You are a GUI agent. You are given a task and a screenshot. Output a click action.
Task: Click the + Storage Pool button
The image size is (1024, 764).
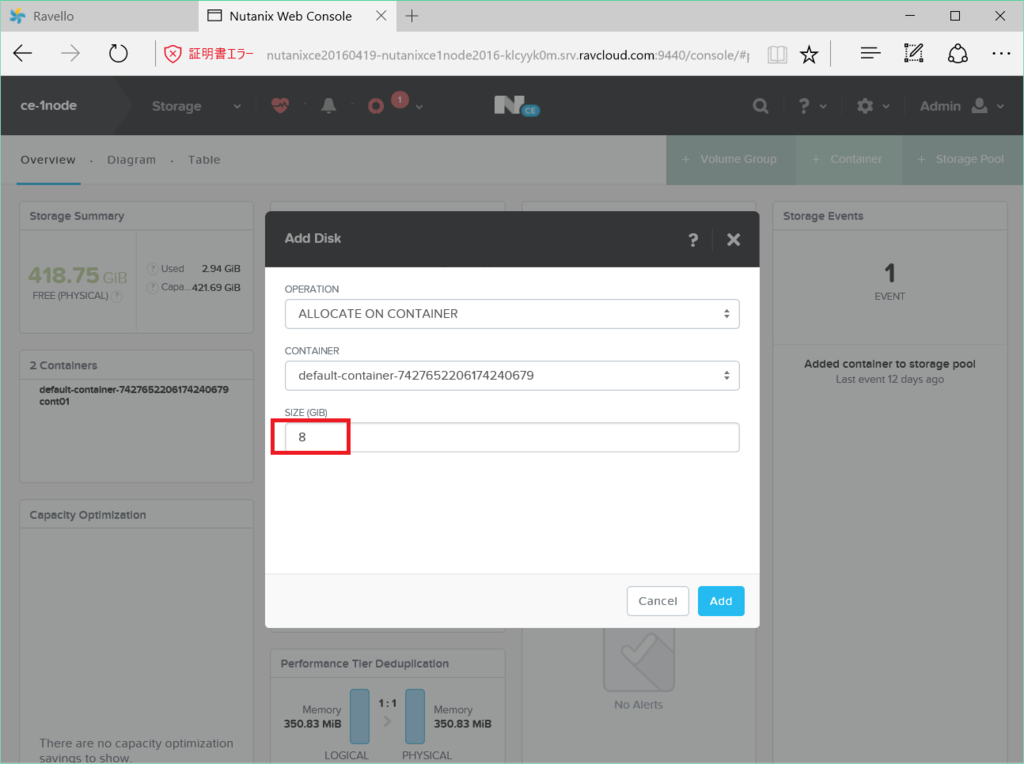962,159
